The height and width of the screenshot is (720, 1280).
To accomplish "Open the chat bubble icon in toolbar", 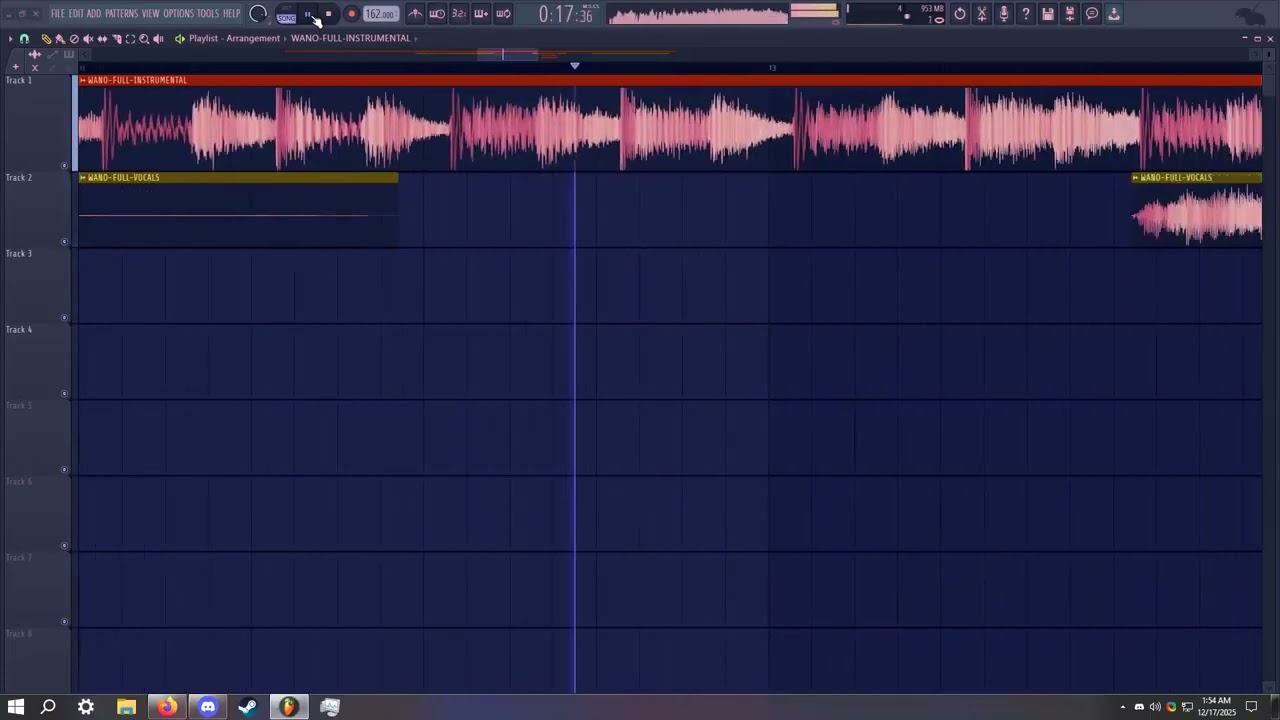I will tap(1092, 14).
